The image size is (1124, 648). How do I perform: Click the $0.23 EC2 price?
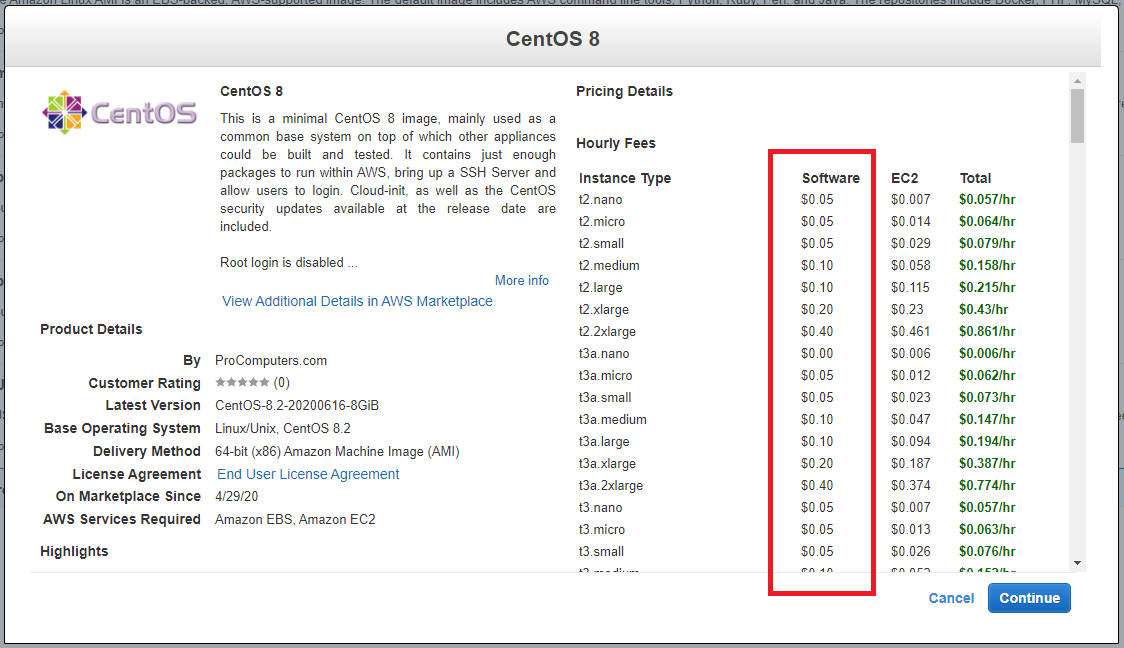[x=908, y=310]
